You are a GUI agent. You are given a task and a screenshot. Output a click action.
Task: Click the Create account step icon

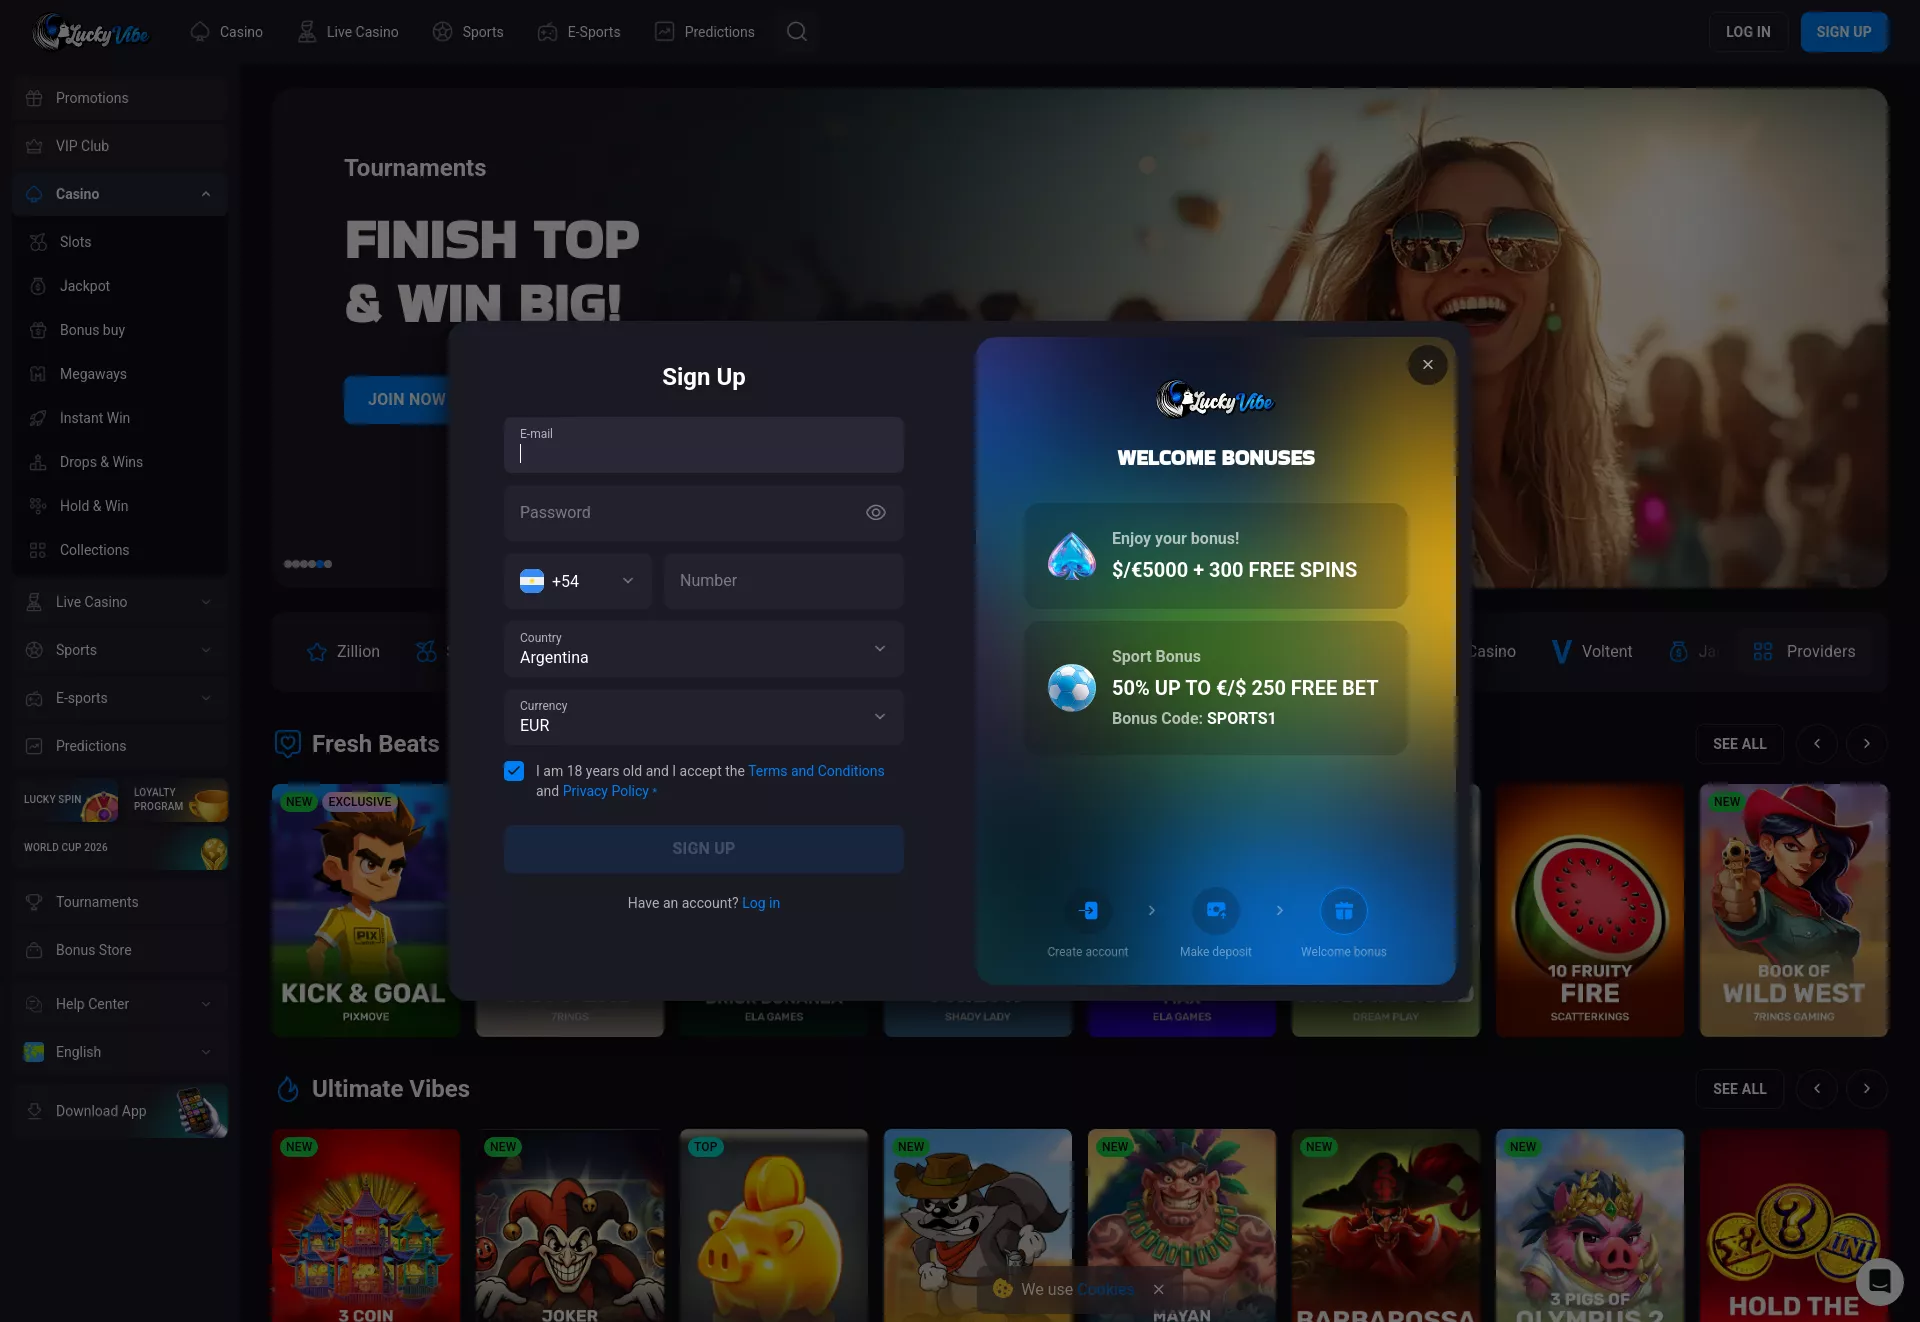(1088, 911)
